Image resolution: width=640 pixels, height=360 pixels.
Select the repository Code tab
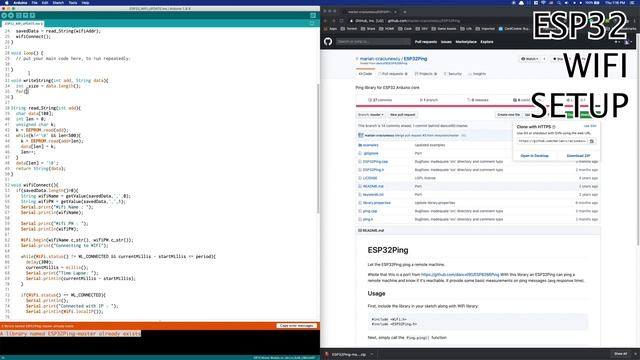tap(365, 74)
